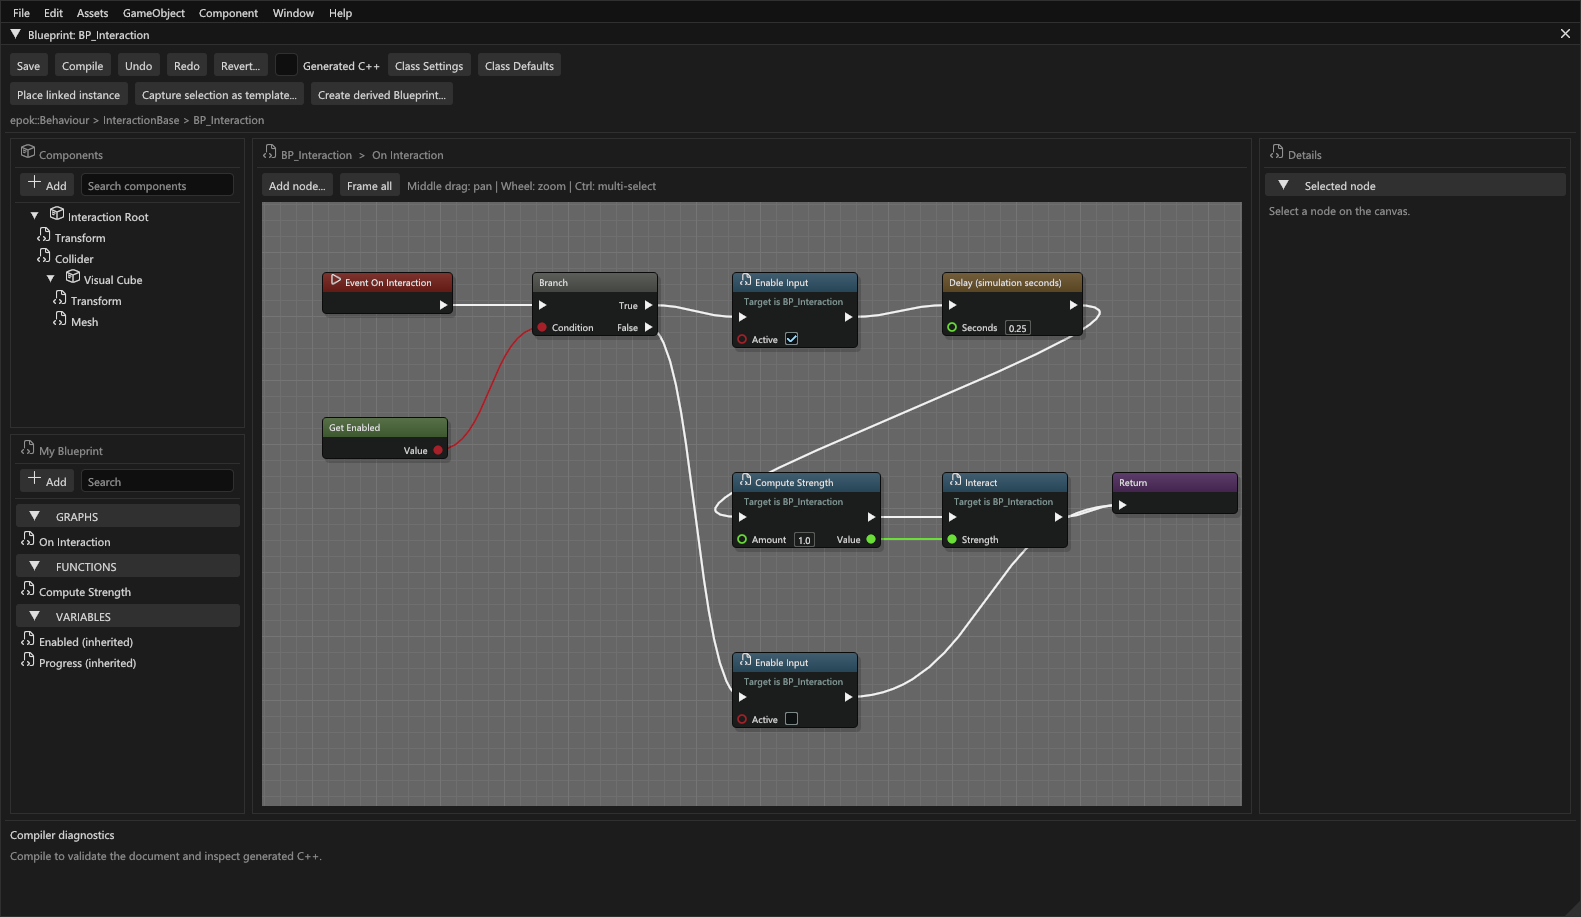Collapse the Visual Cube tree node
This screenshot has height=917, width=1581.
click(x=50, y=279)
